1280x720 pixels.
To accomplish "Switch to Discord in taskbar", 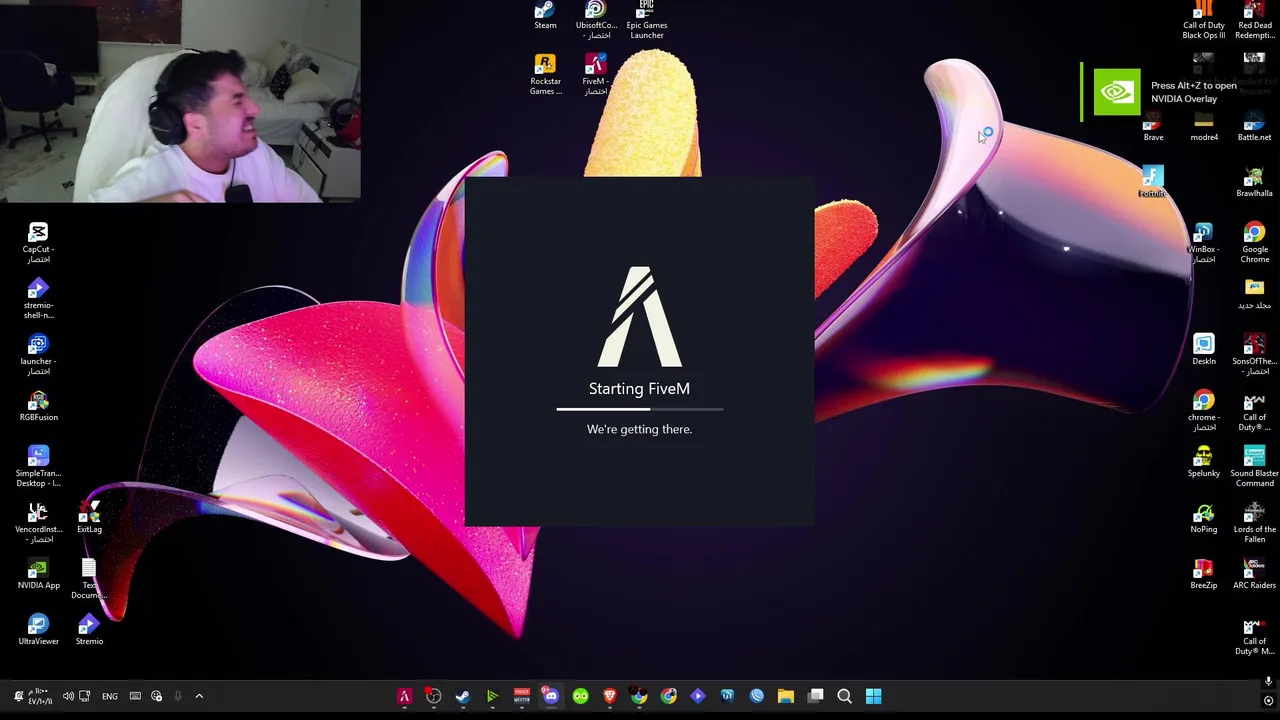I will point(550,696).
